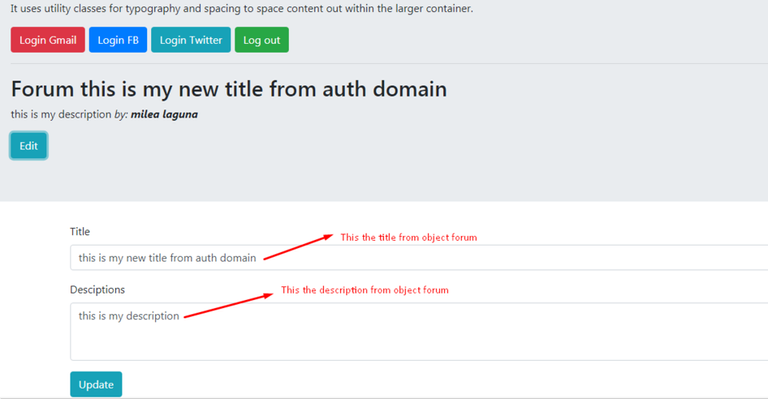Select the Forum heading text

tap(229, 89)
